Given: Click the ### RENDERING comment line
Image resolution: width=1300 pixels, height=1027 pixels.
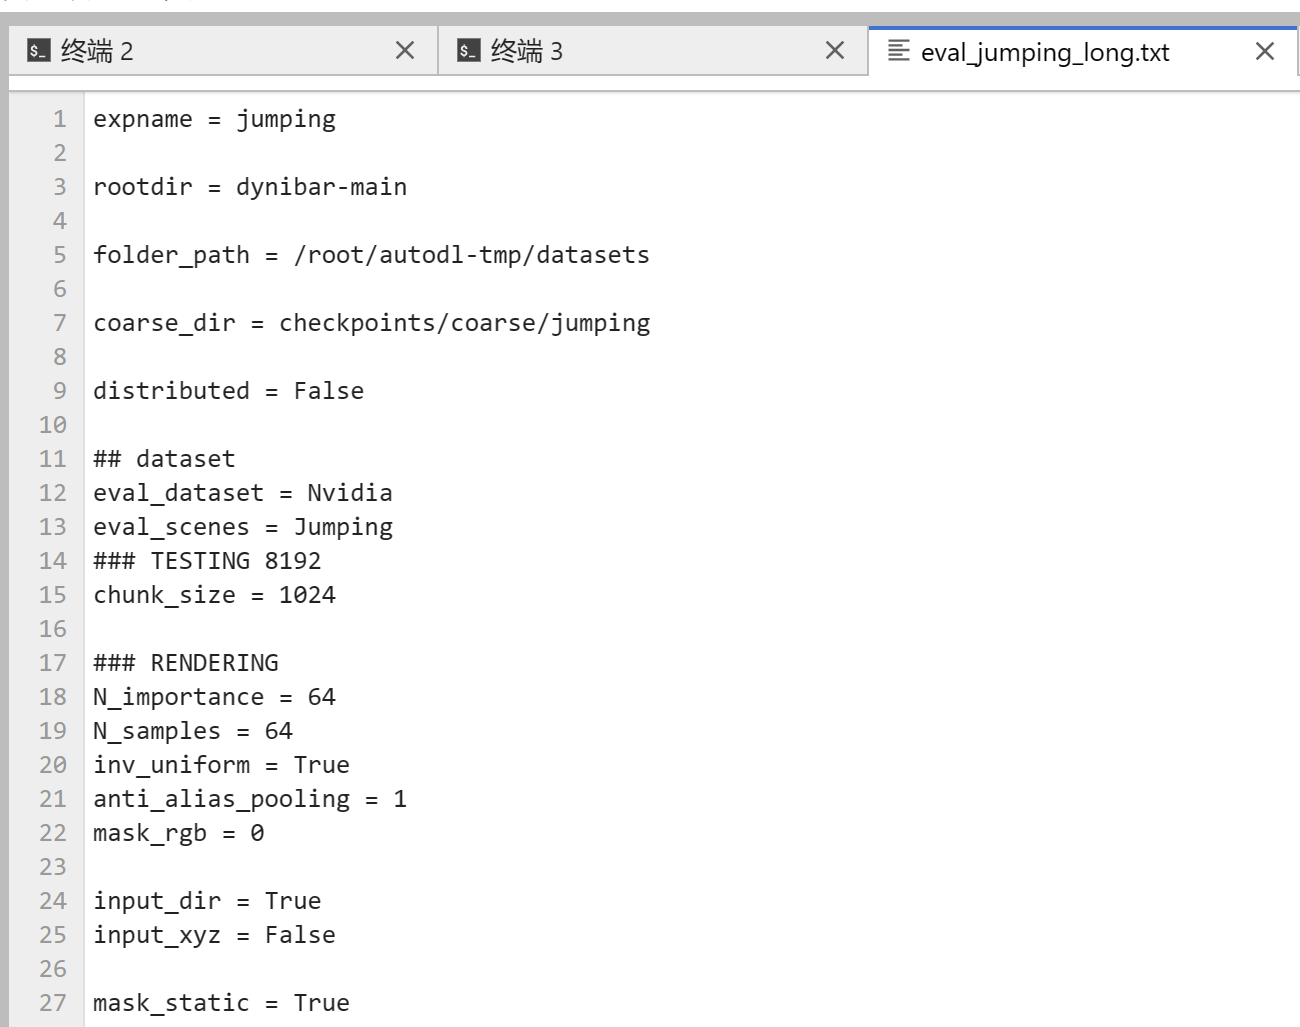Looking at the screenshot, I should 183,662.
